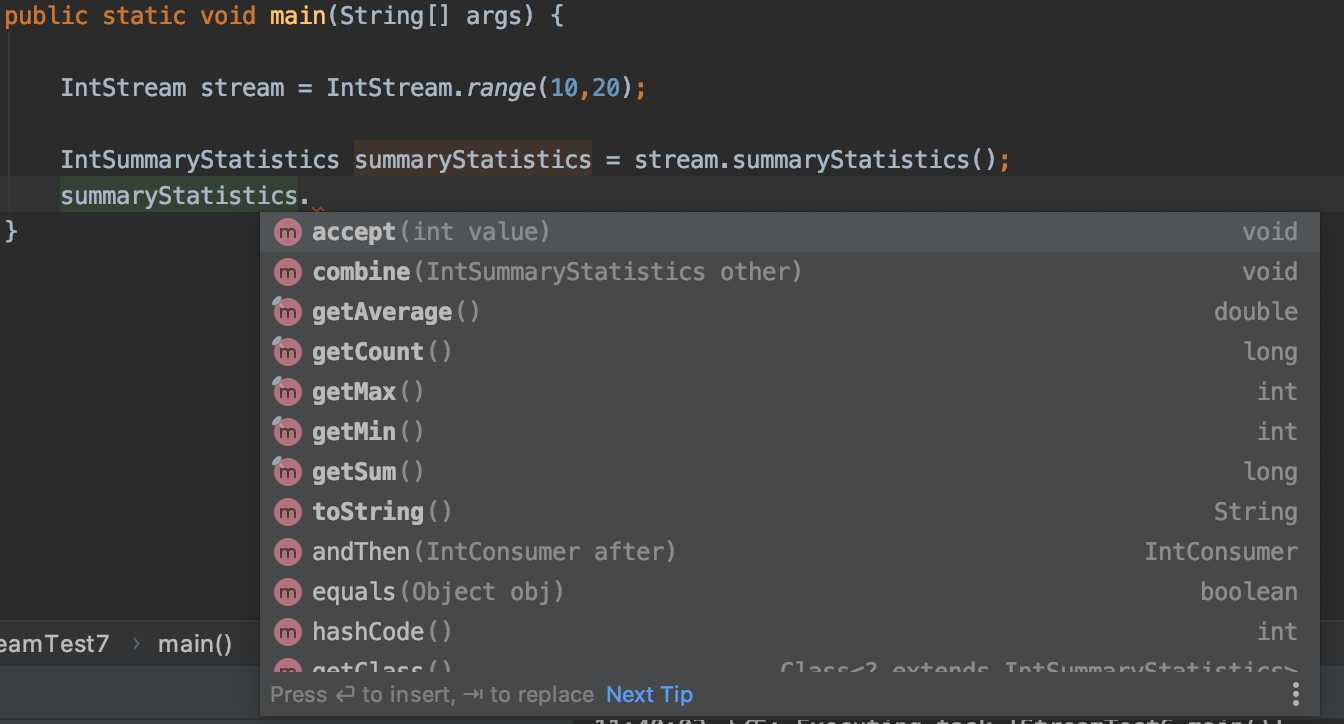The image size is (1344, 724).
Task: Select getSum() completion entry
Action: pos(368,472)
